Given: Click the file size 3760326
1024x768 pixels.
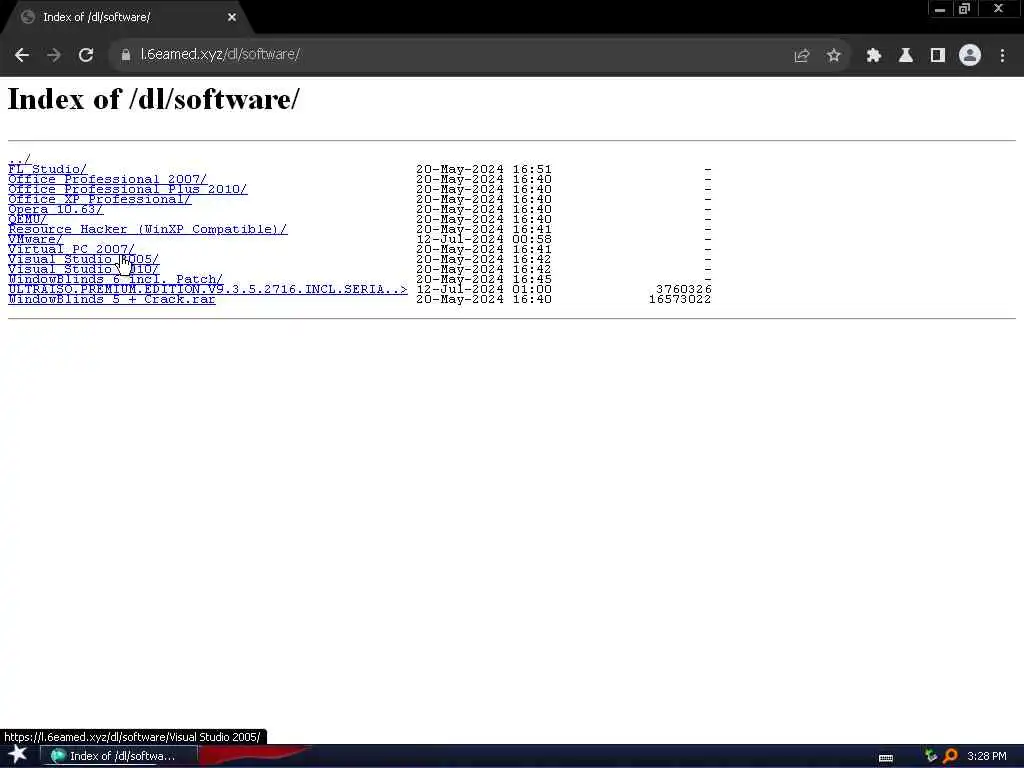Looking at the screenshot, I should 684,289.
